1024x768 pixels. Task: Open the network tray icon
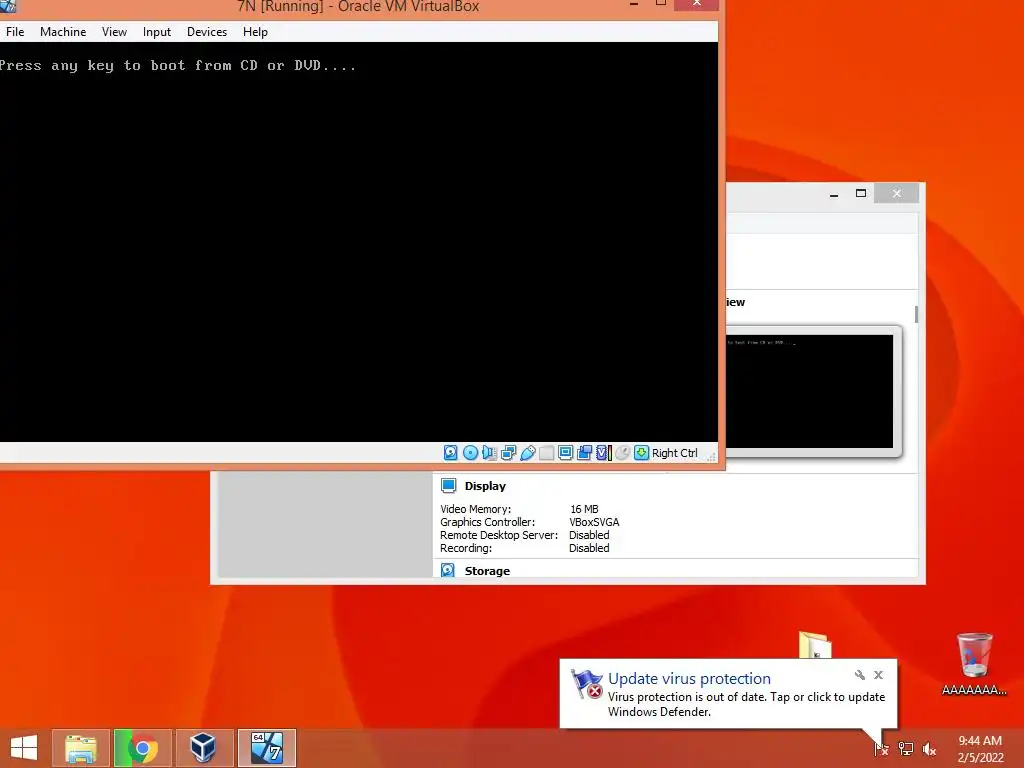[x=906, y=748]
